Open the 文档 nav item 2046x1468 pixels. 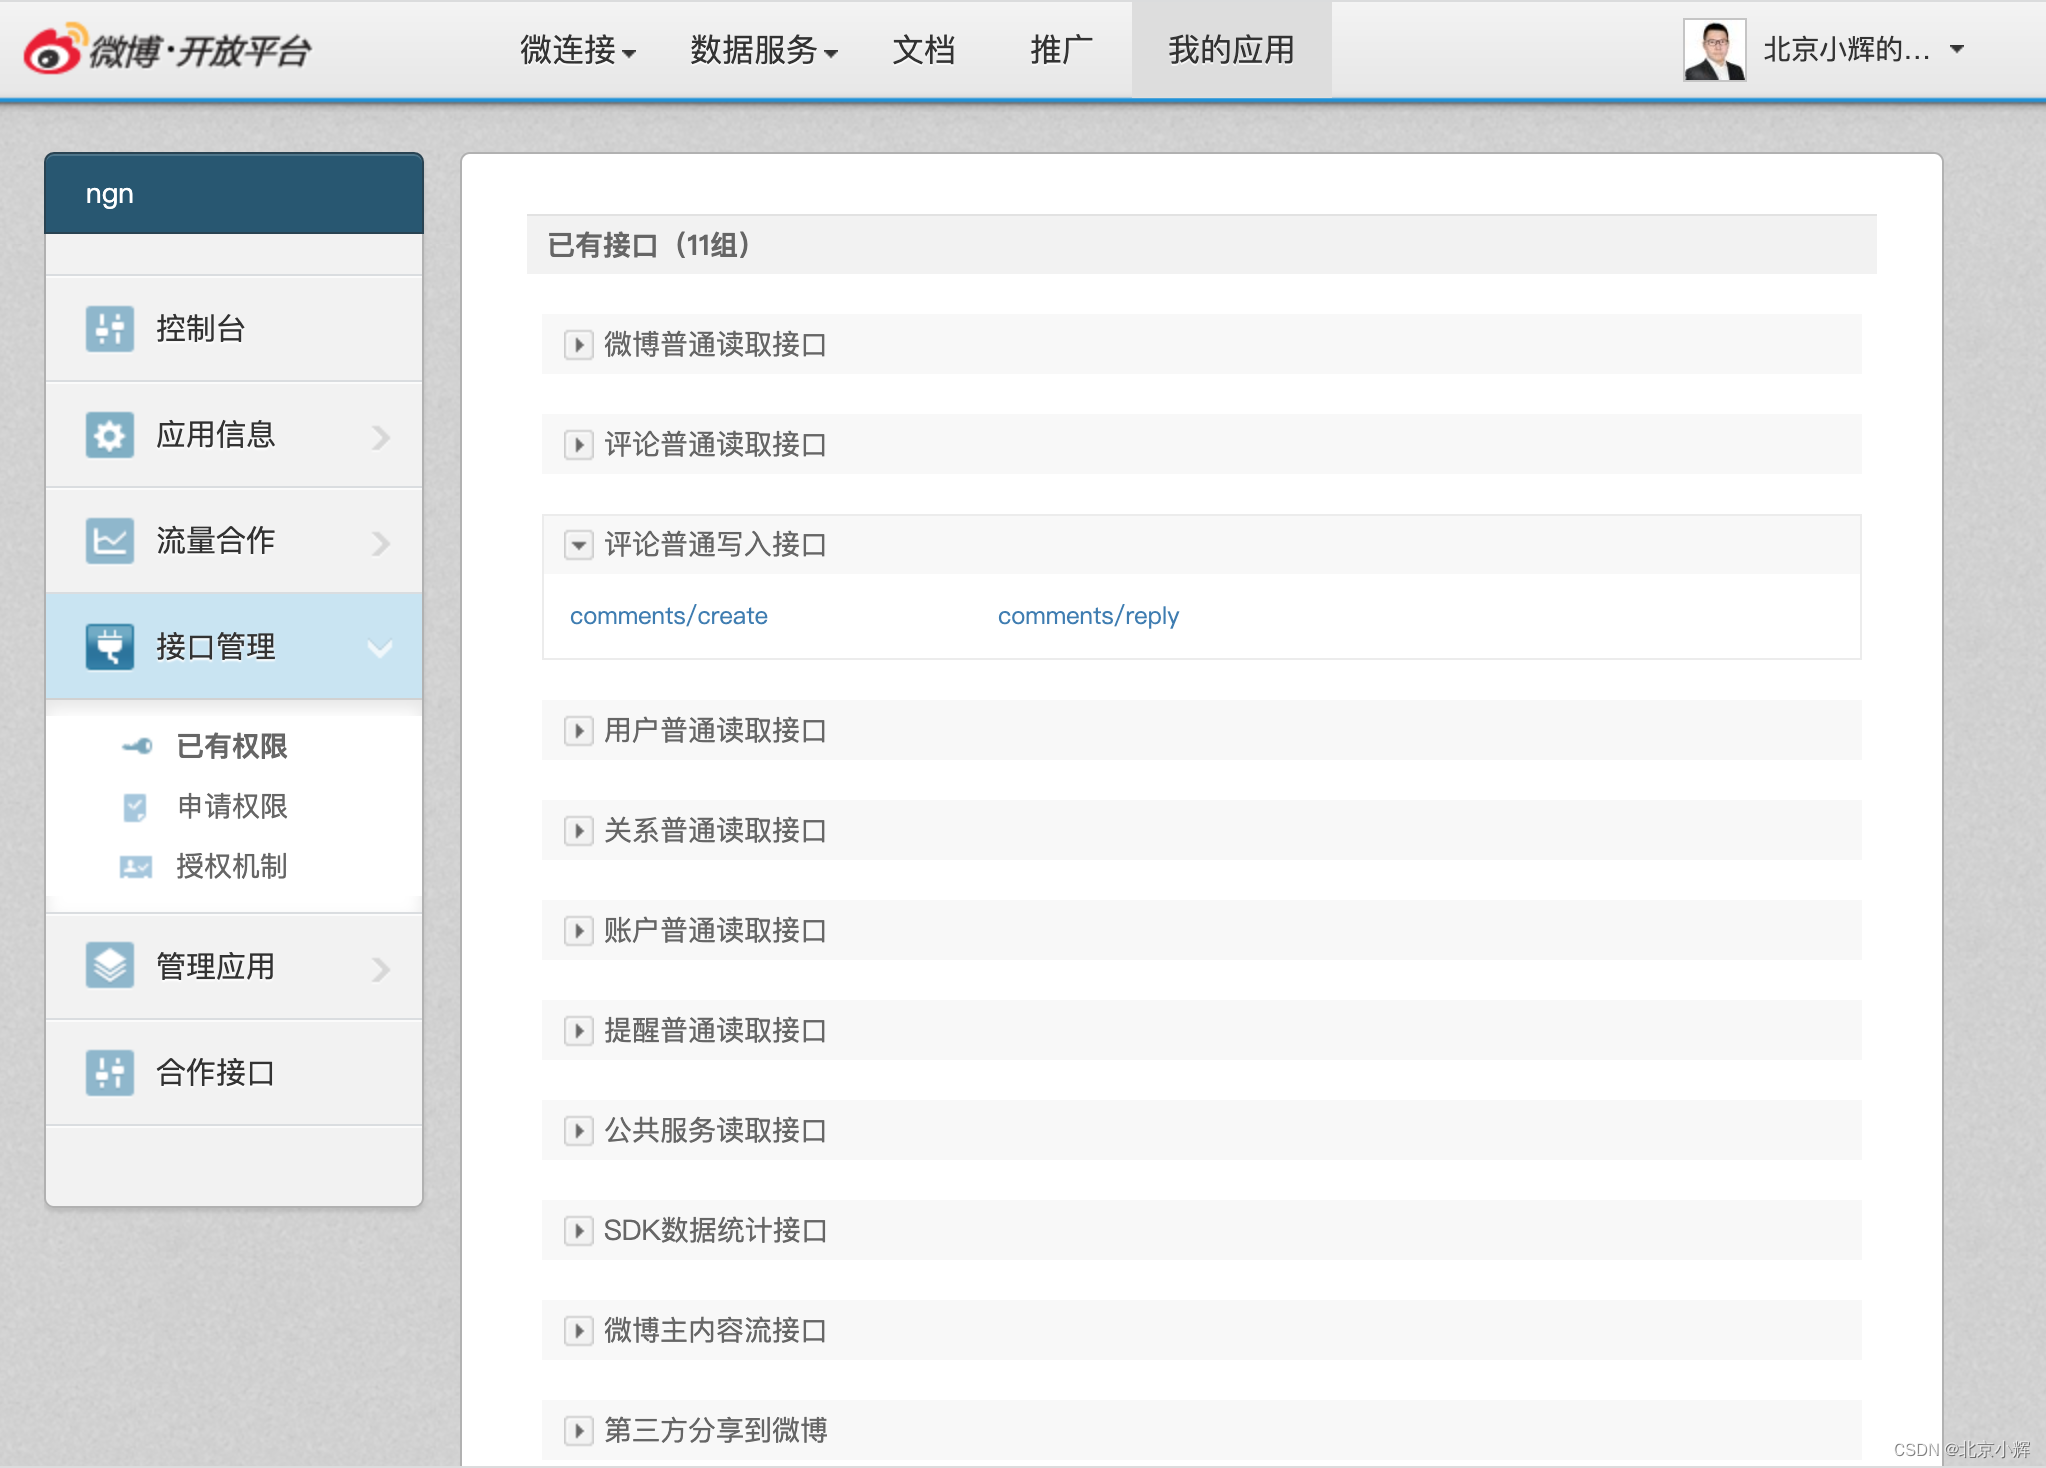[924, 49]
